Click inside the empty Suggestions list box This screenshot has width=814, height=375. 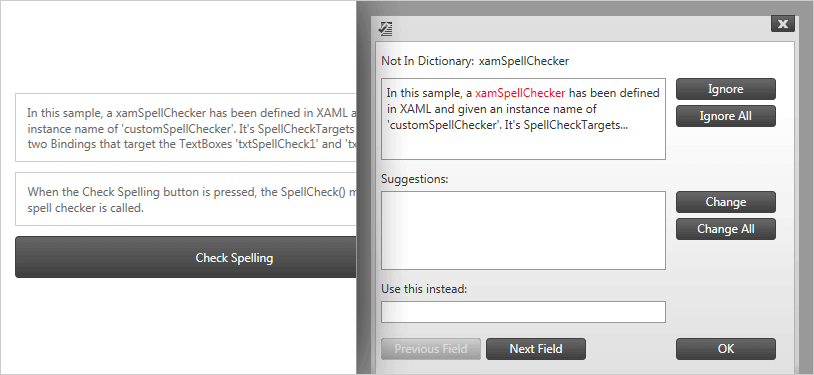point(523,231)
